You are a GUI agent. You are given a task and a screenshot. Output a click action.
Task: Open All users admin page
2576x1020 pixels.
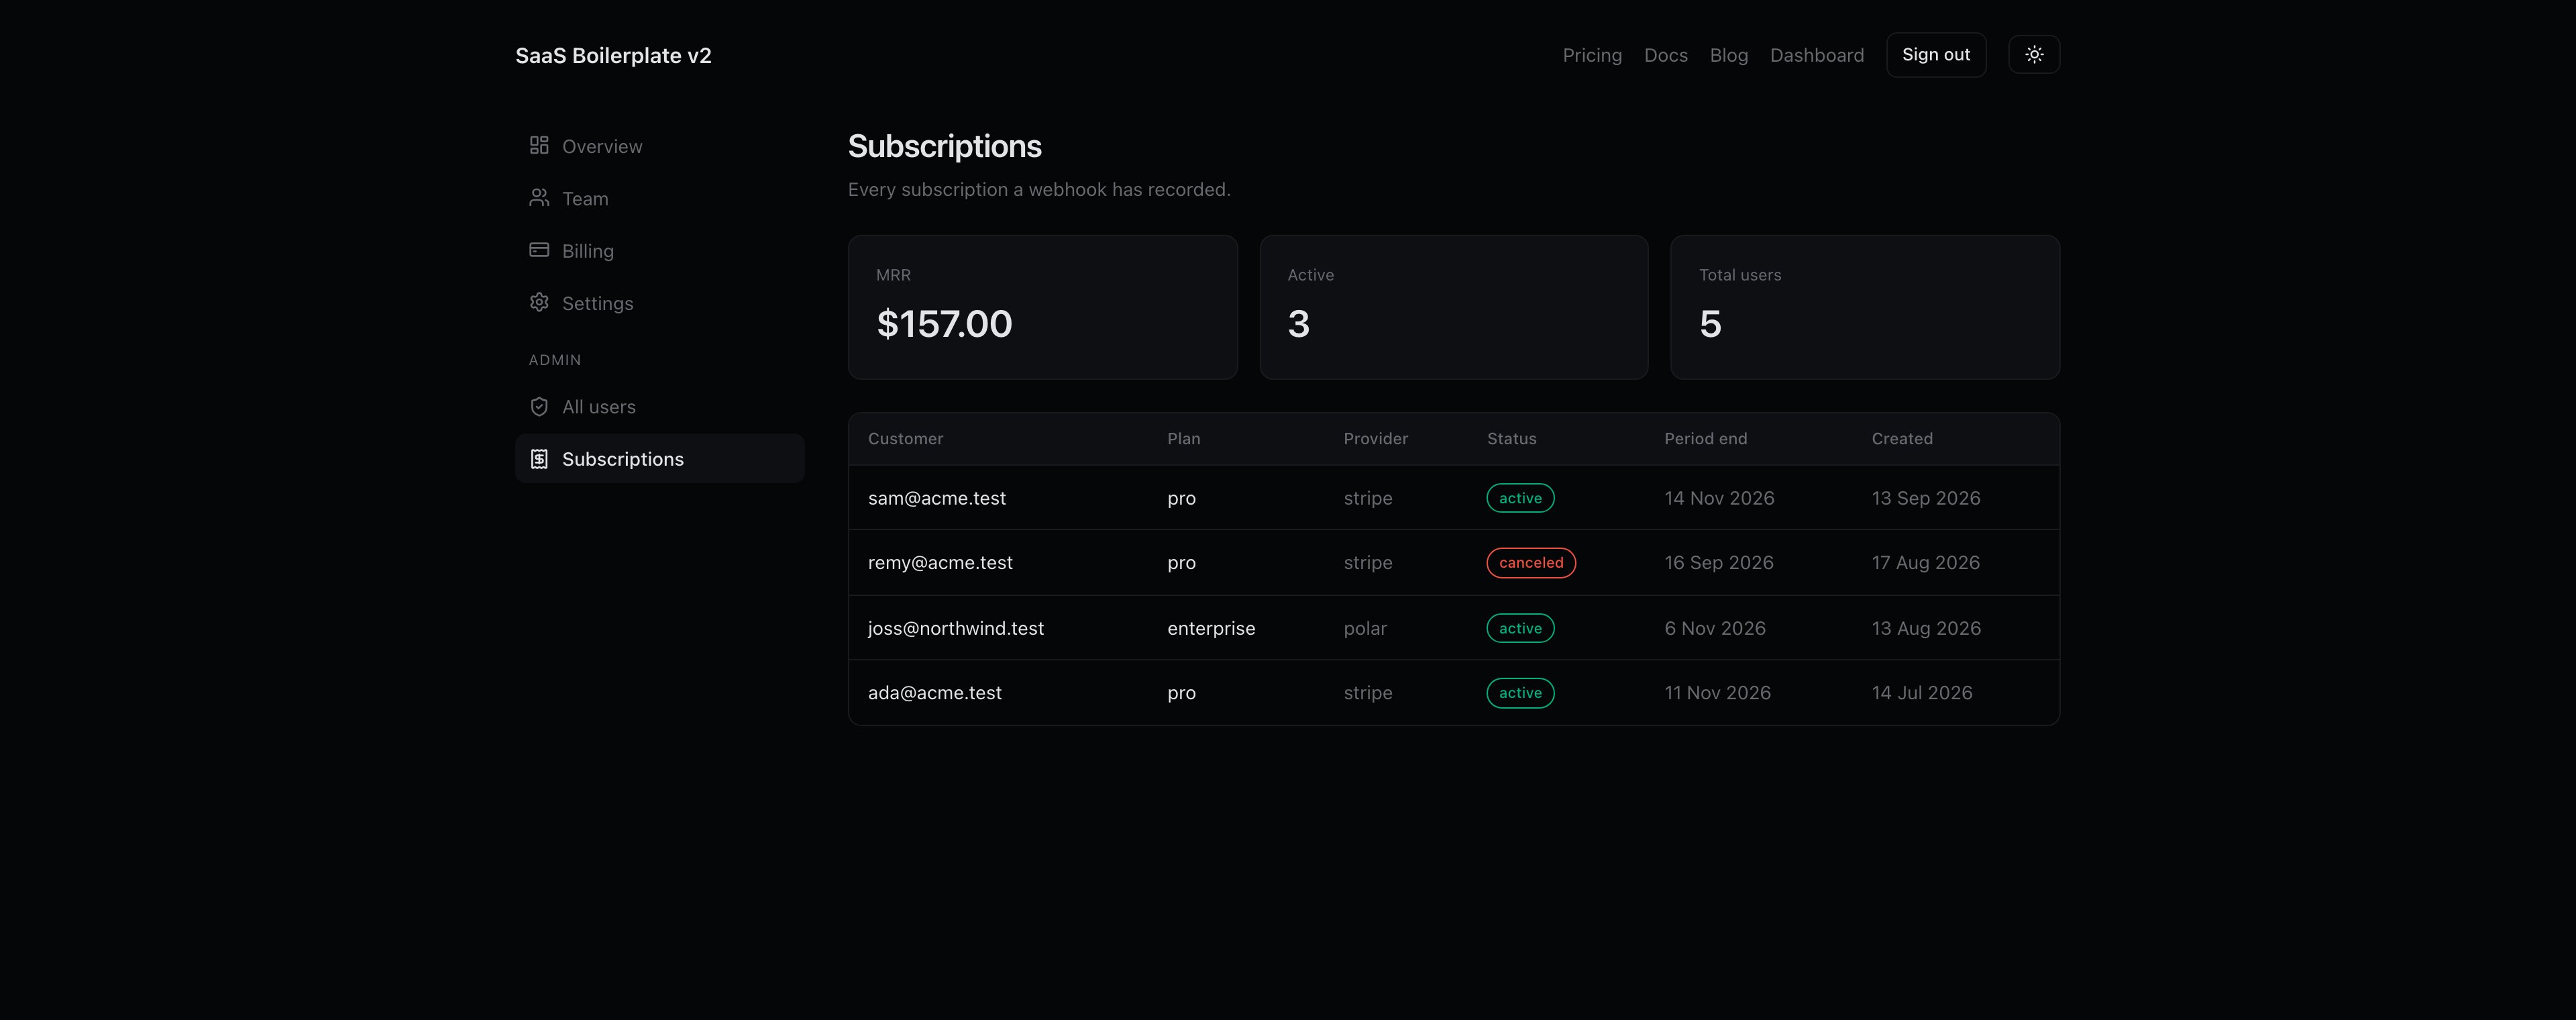click(x=659, y=406)
